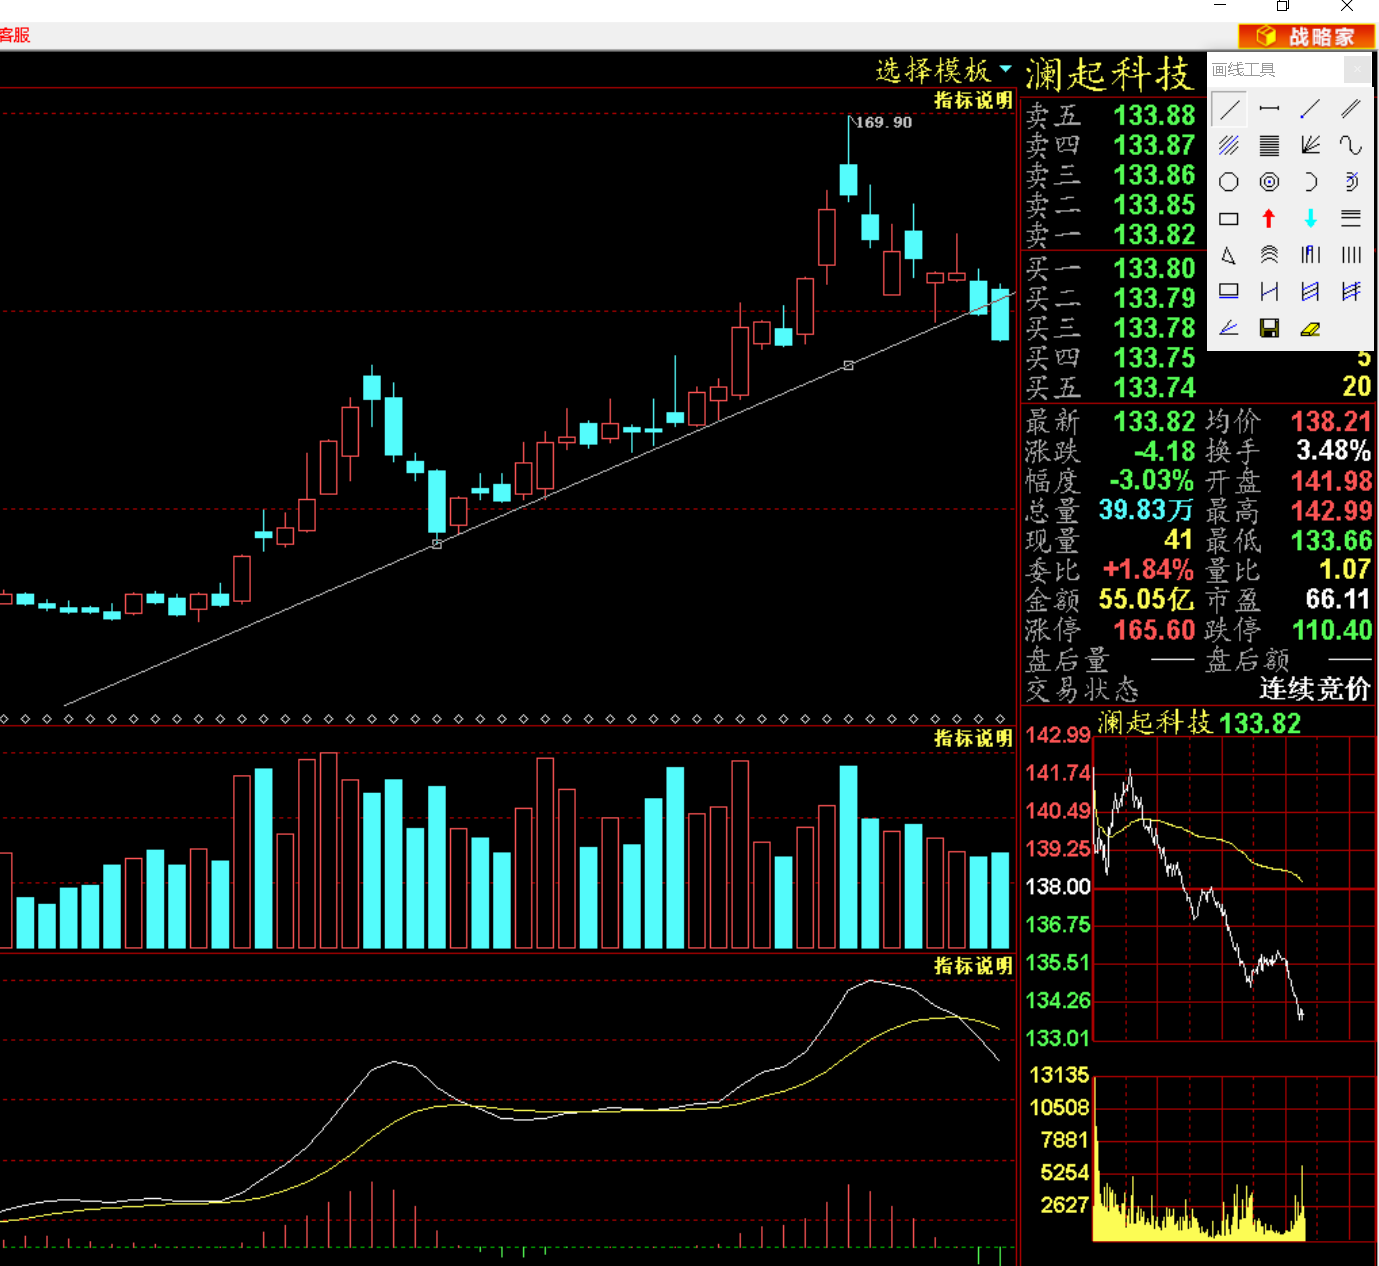This screenshot has height=1266, width=1379.
Task: Place a cyan down arrow marker
Action: [x=1310, y=219]
